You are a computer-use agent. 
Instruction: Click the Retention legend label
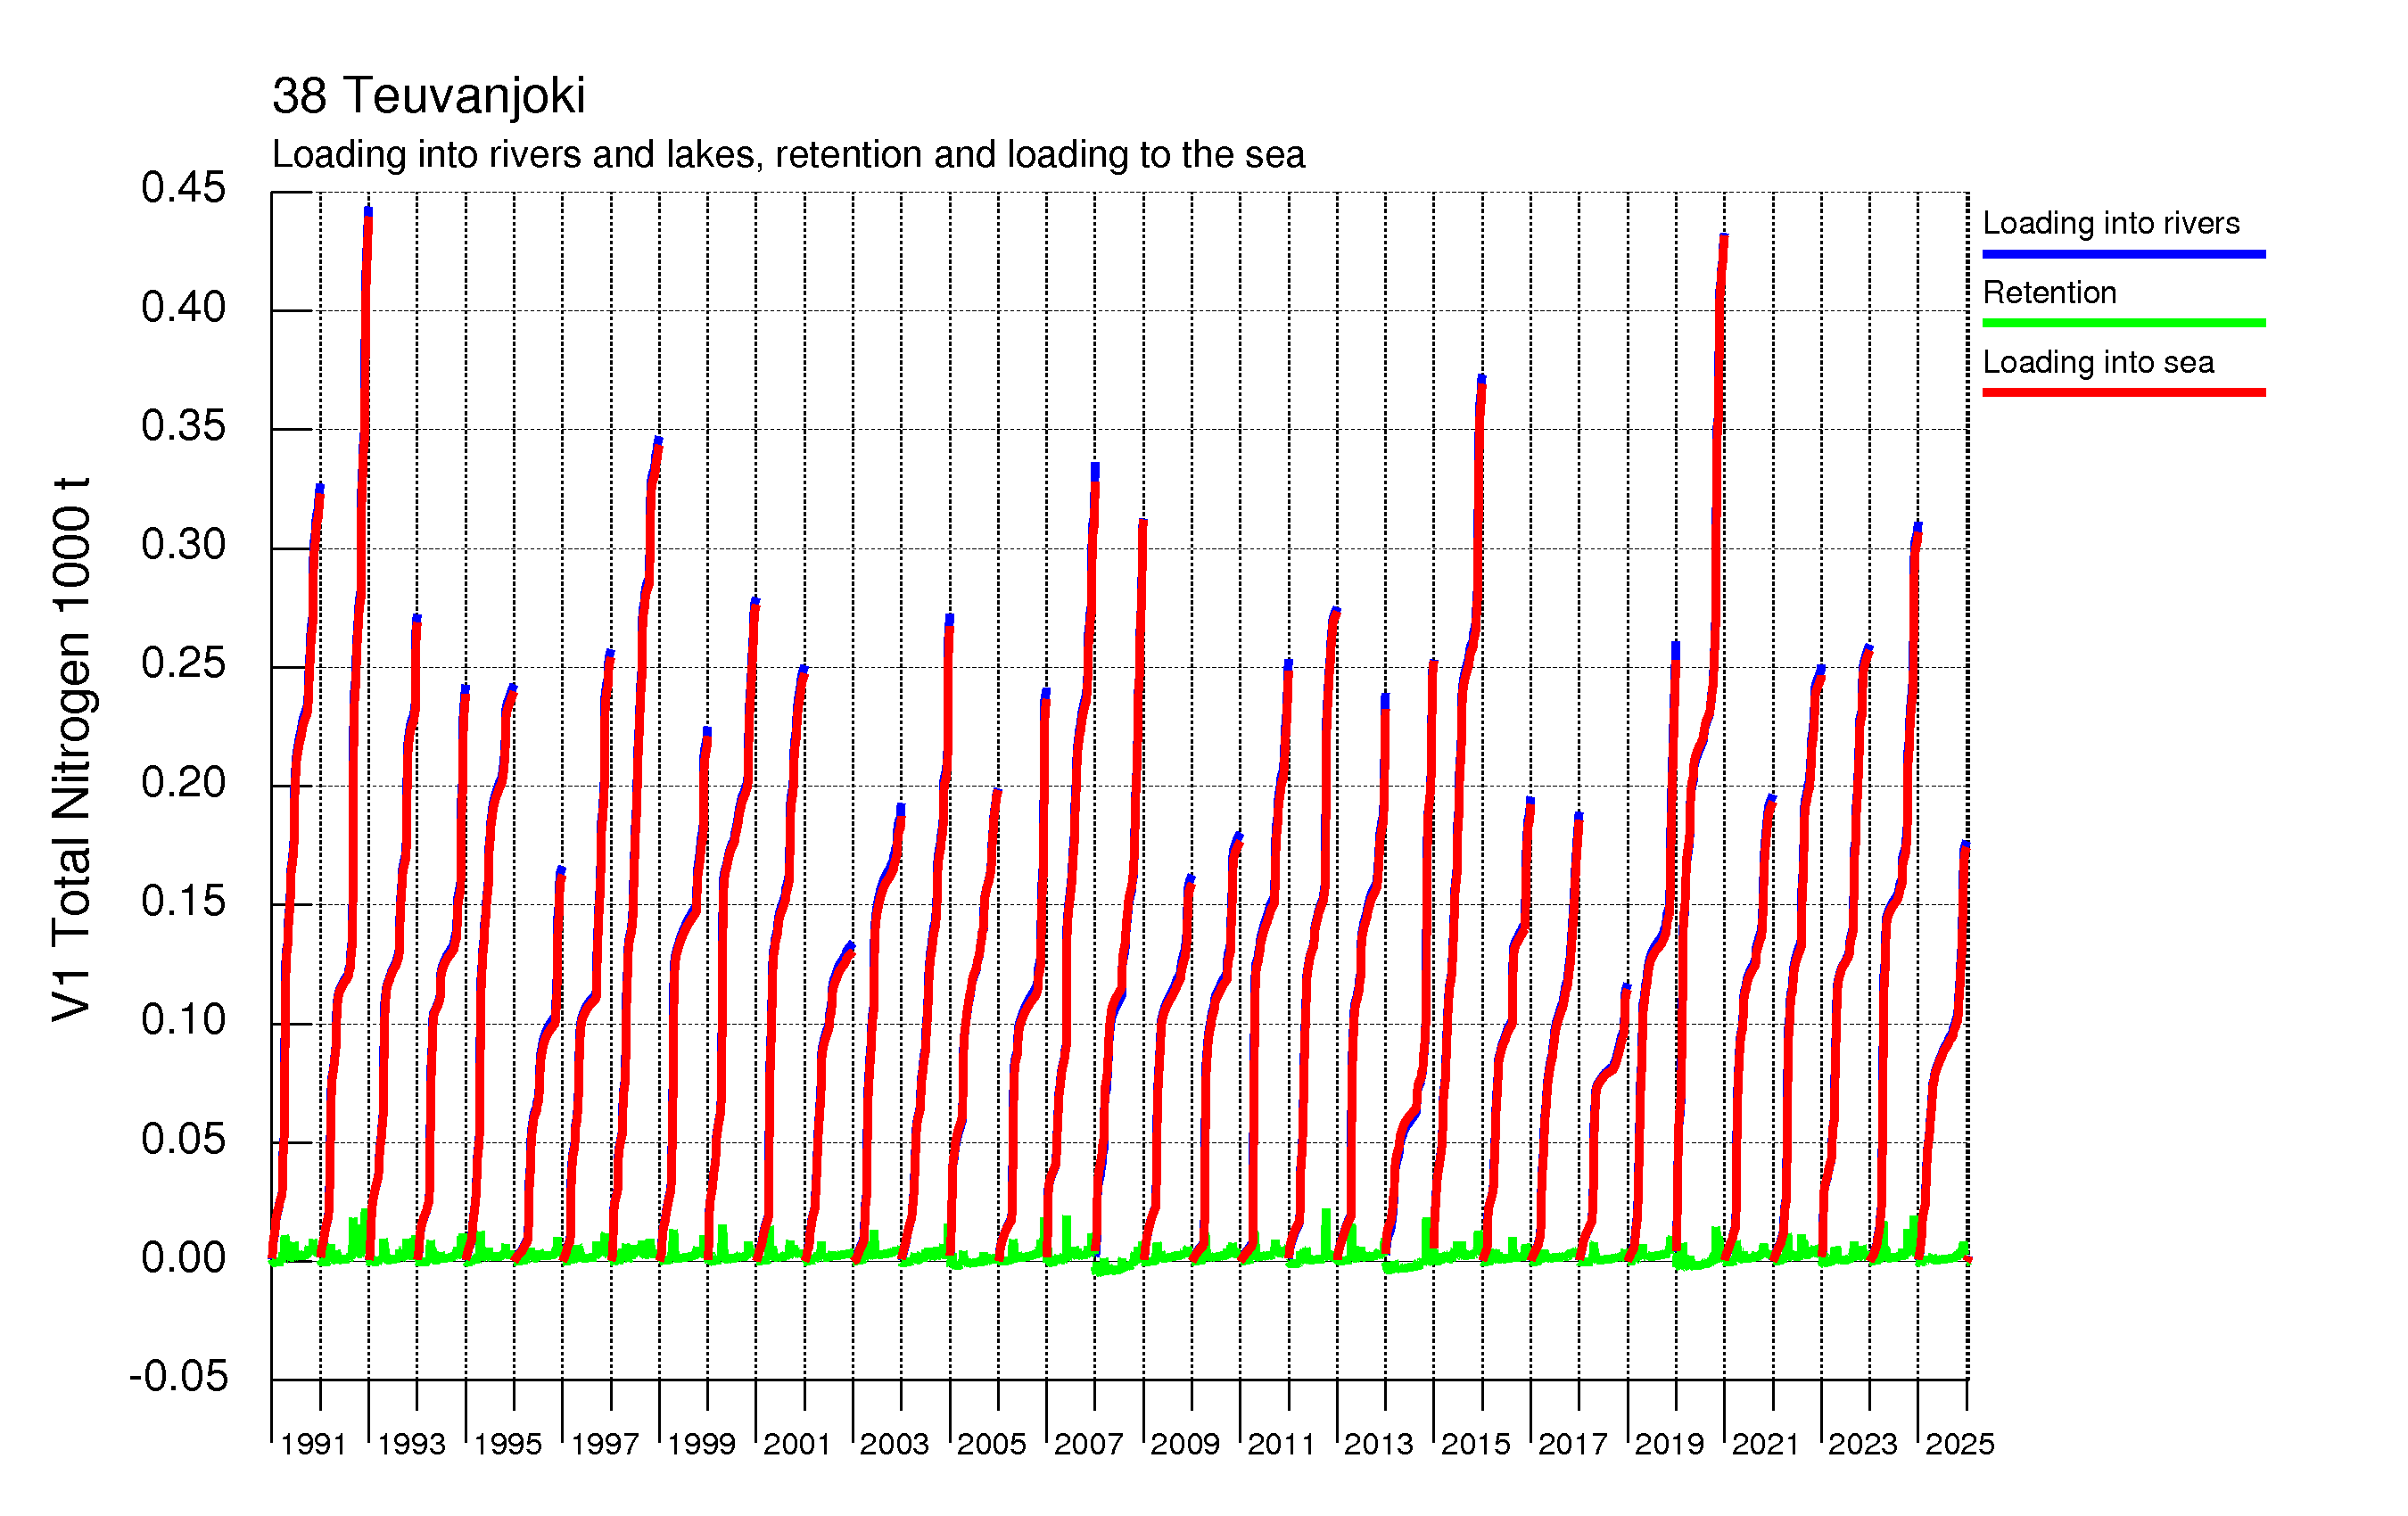(x=2049, y=292)
